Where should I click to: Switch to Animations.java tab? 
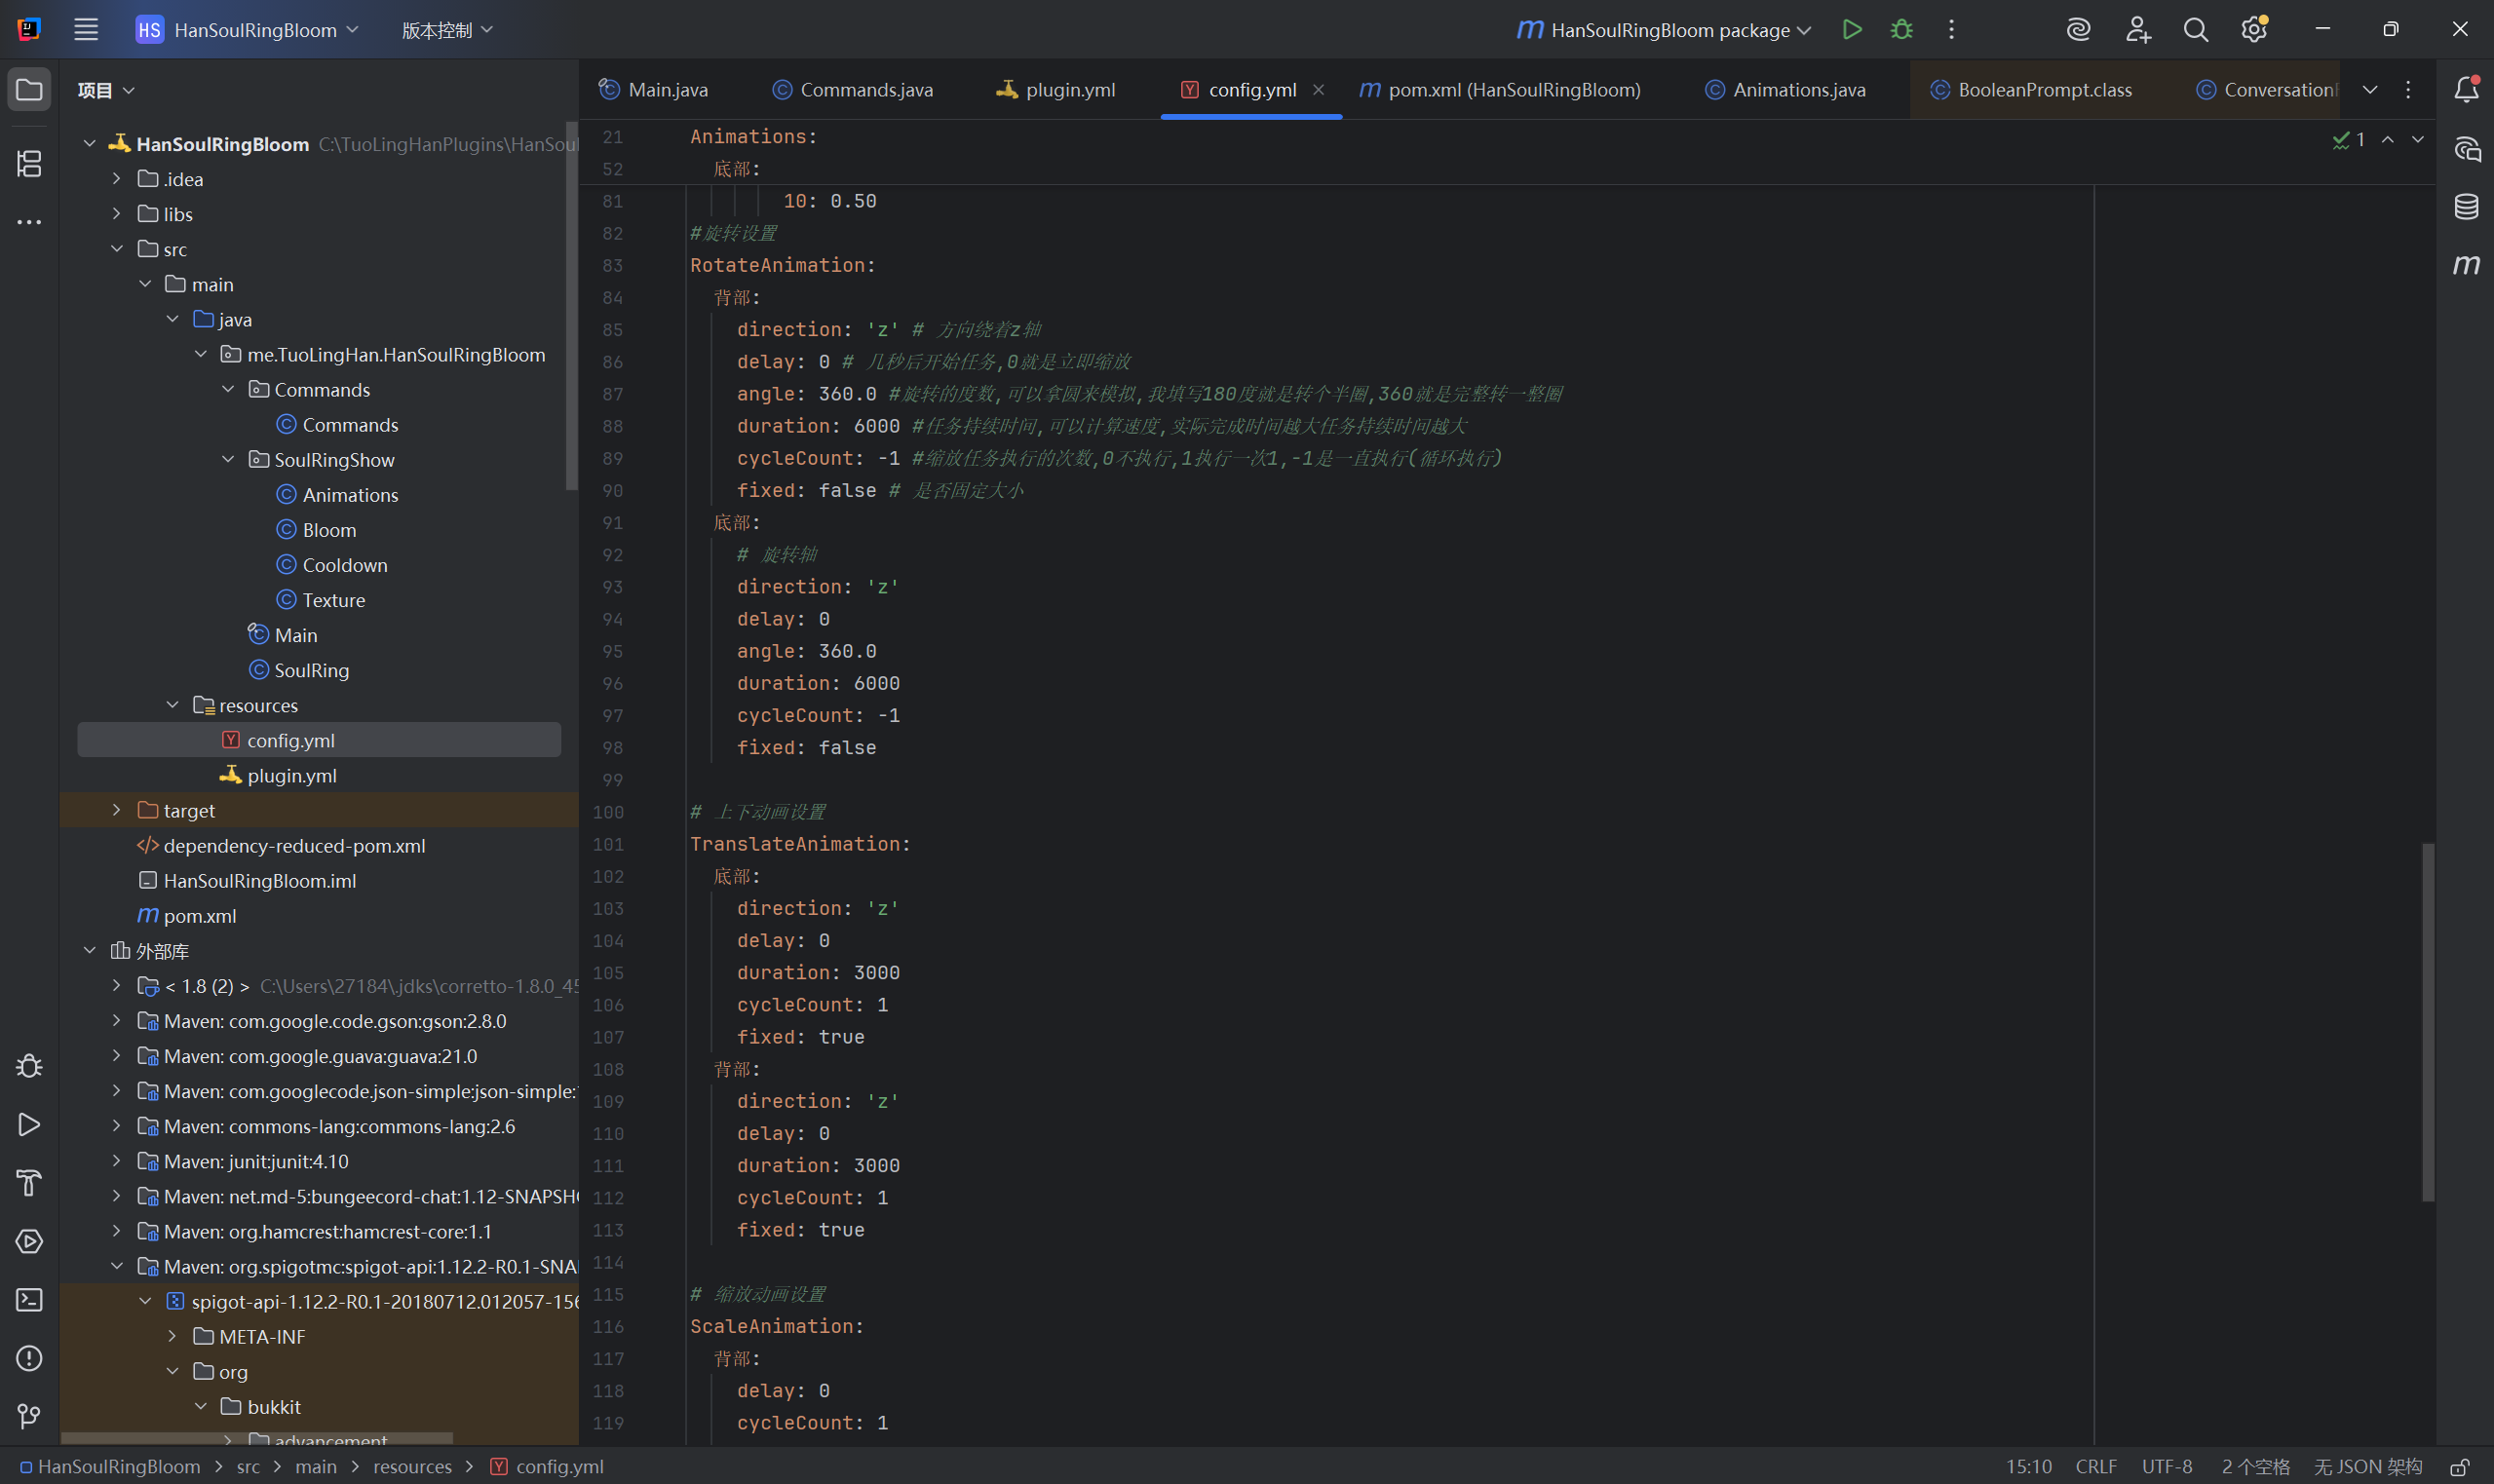[1785, 90]
